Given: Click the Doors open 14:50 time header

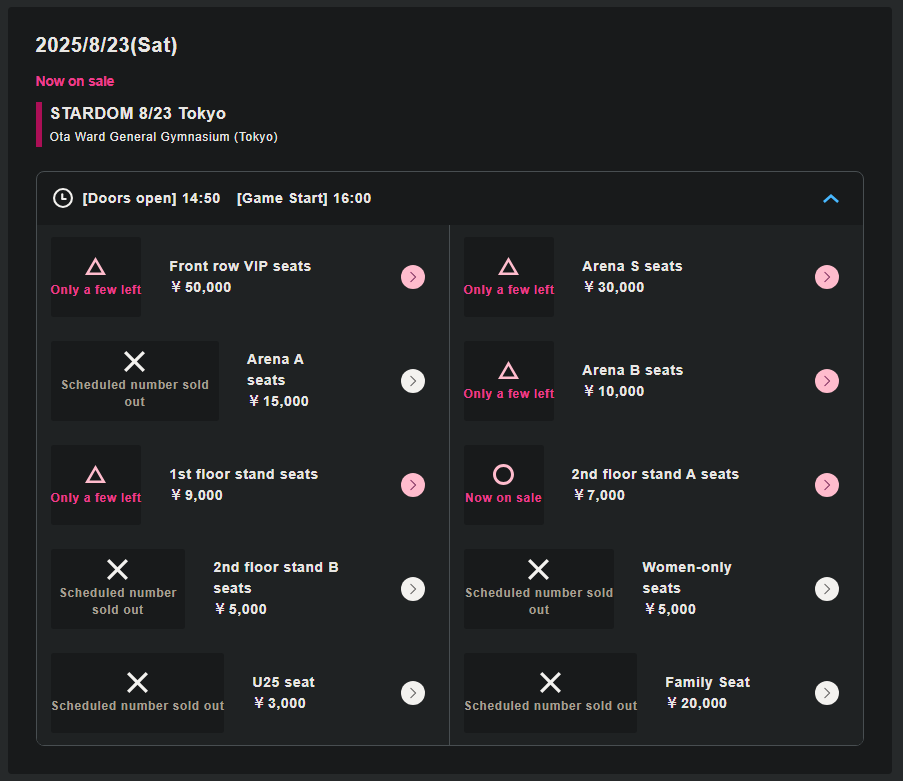Looking at the screenshot, I should [151, 198].
